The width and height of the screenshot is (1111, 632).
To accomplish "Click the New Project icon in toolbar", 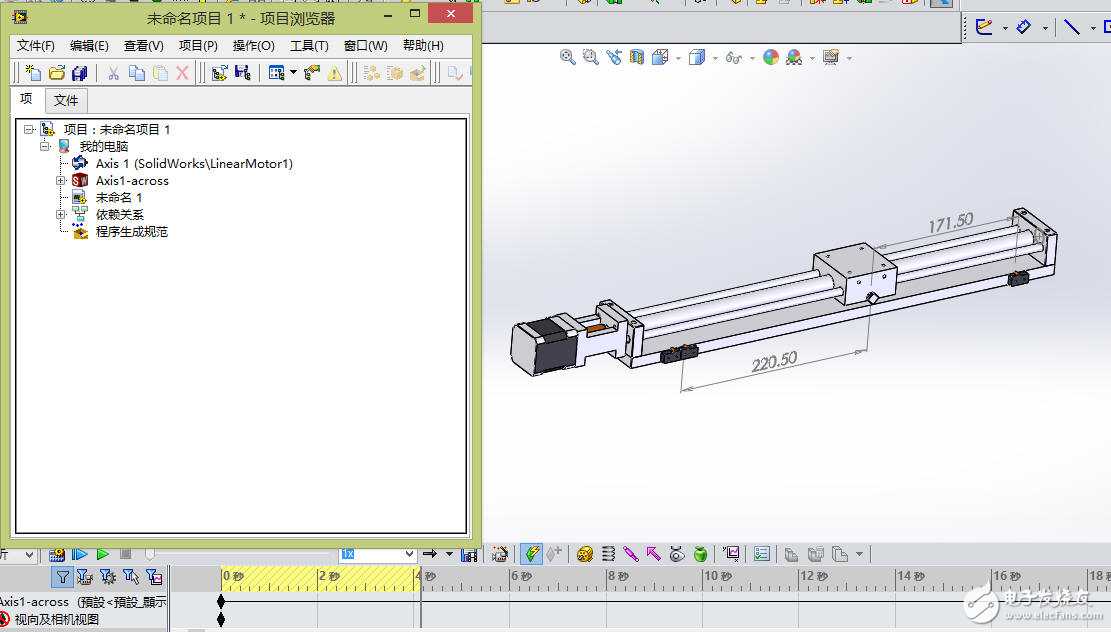I will pos(33,73).
